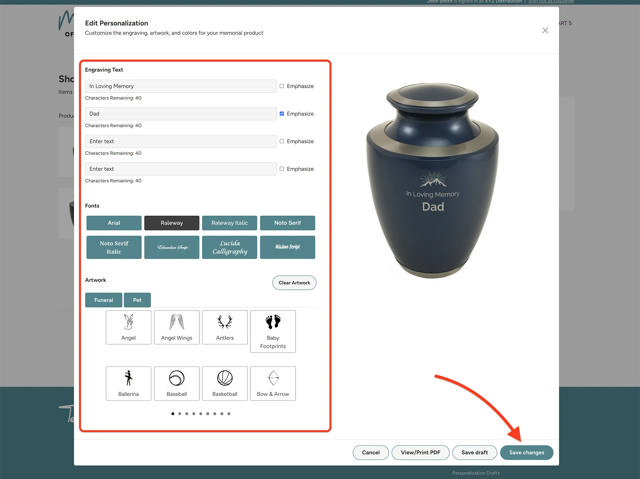Pick the Antlers artwork tile
The width and height of the screenshot is (640, 479).
(225, 327)
